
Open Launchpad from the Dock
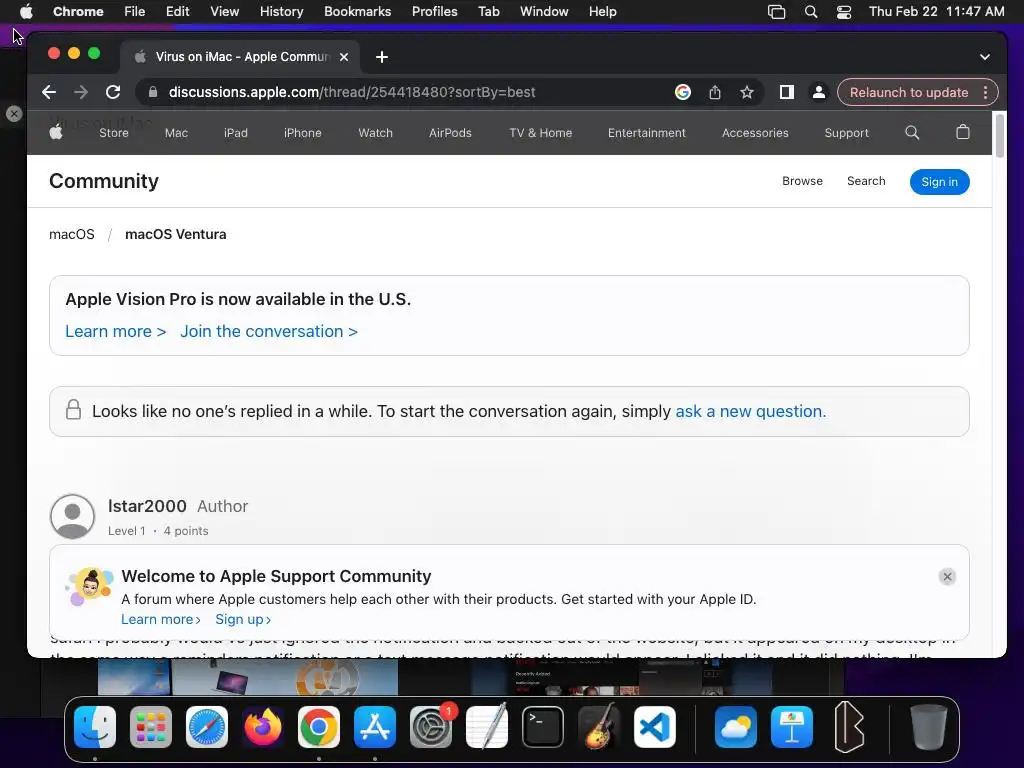151,727
